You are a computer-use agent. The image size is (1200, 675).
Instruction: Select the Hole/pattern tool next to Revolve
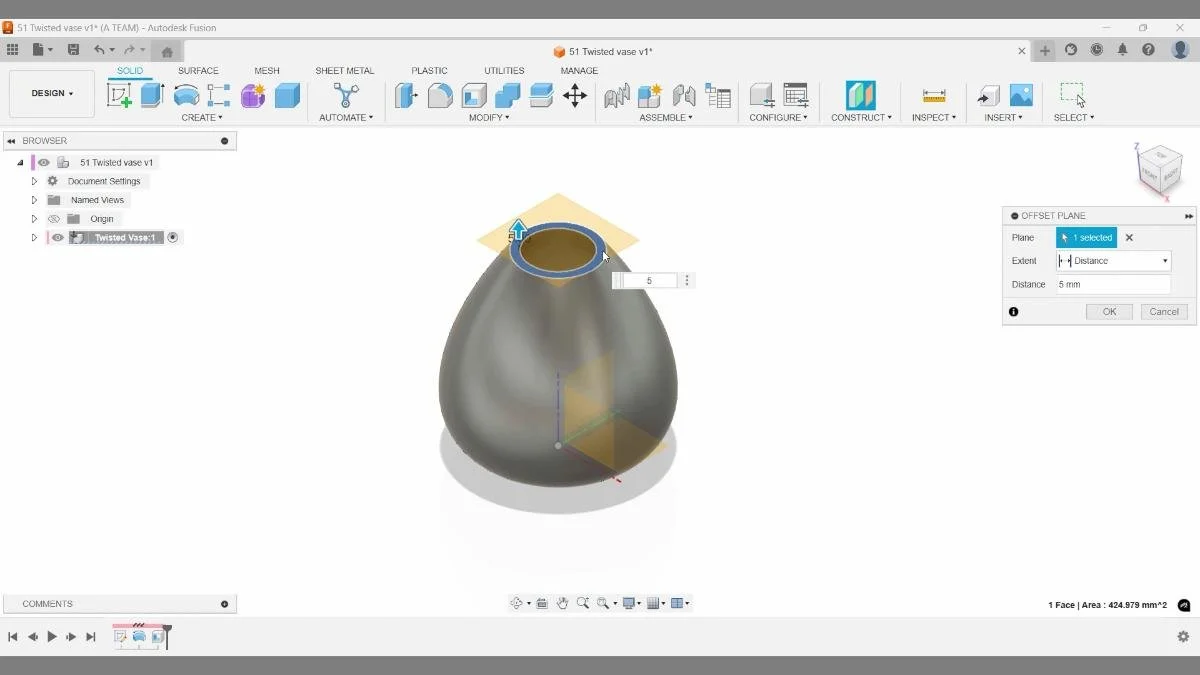click(x=219, y=95)
